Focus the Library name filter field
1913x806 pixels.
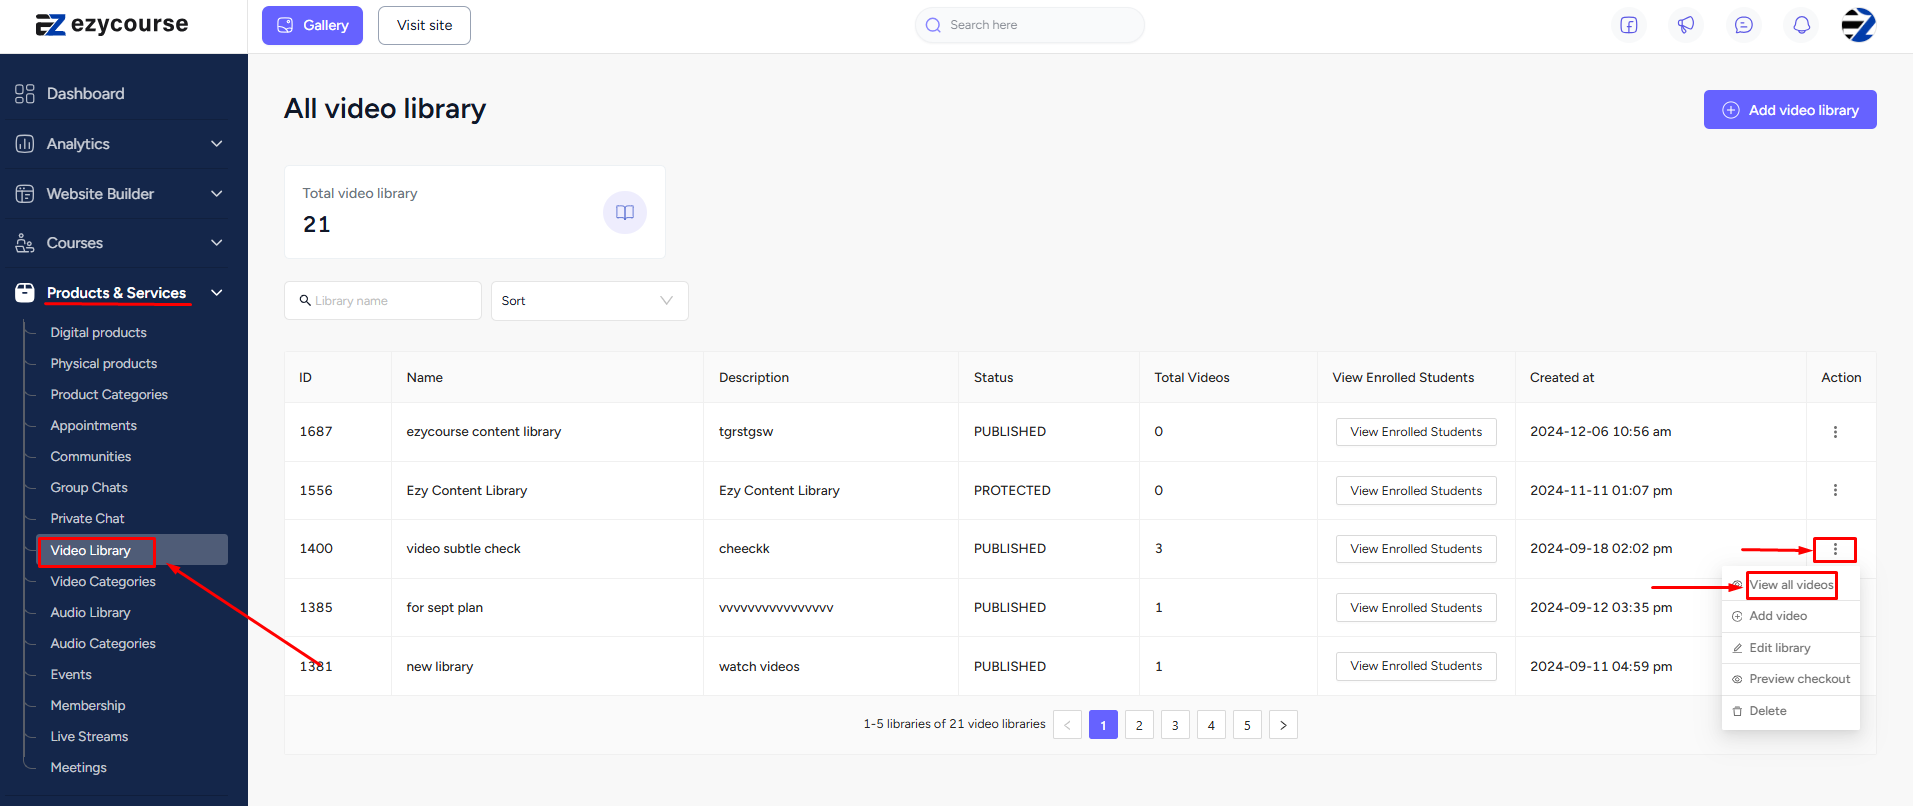click(x=383, y=301)
